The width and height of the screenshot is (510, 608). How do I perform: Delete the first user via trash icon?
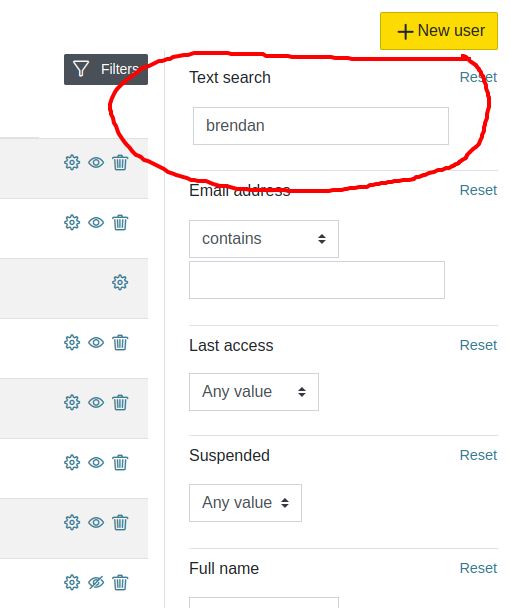click(120, 162)
